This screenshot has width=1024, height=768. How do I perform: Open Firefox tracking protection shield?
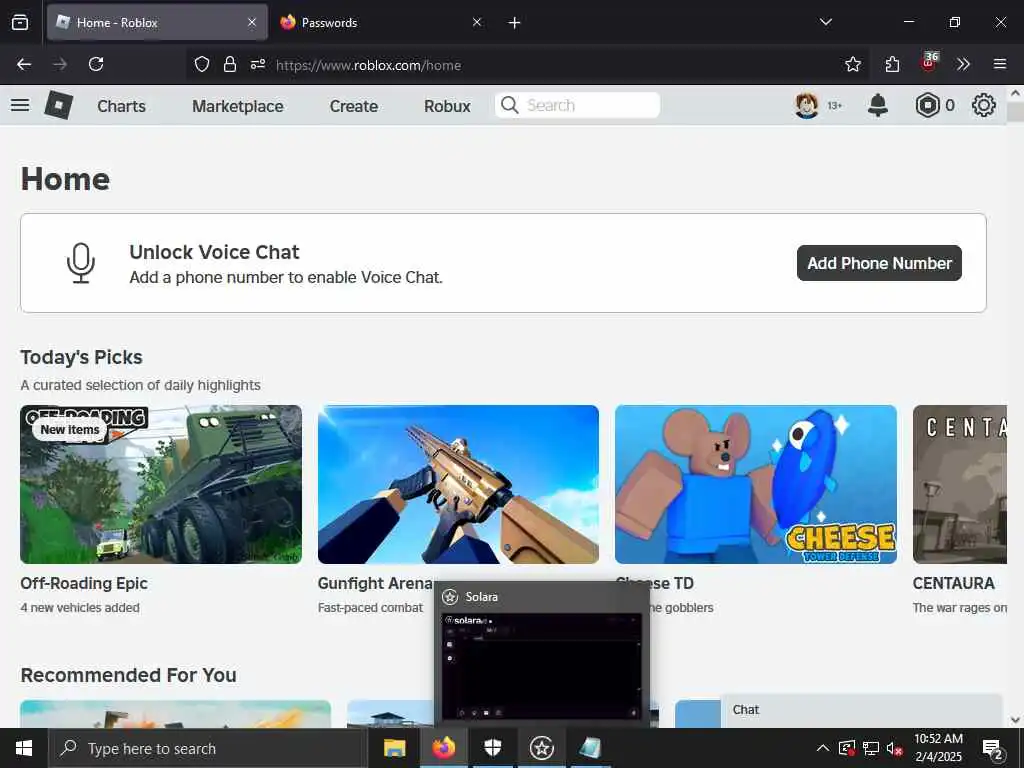point(202,64)
